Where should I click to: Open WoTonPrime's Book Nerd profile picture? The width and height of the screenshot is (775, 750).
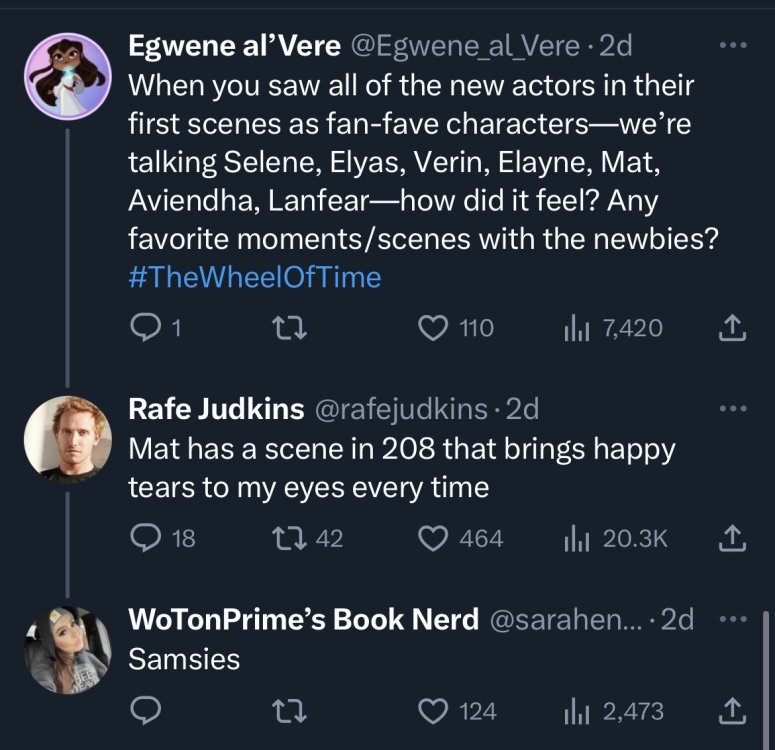[x=67, y=649]
